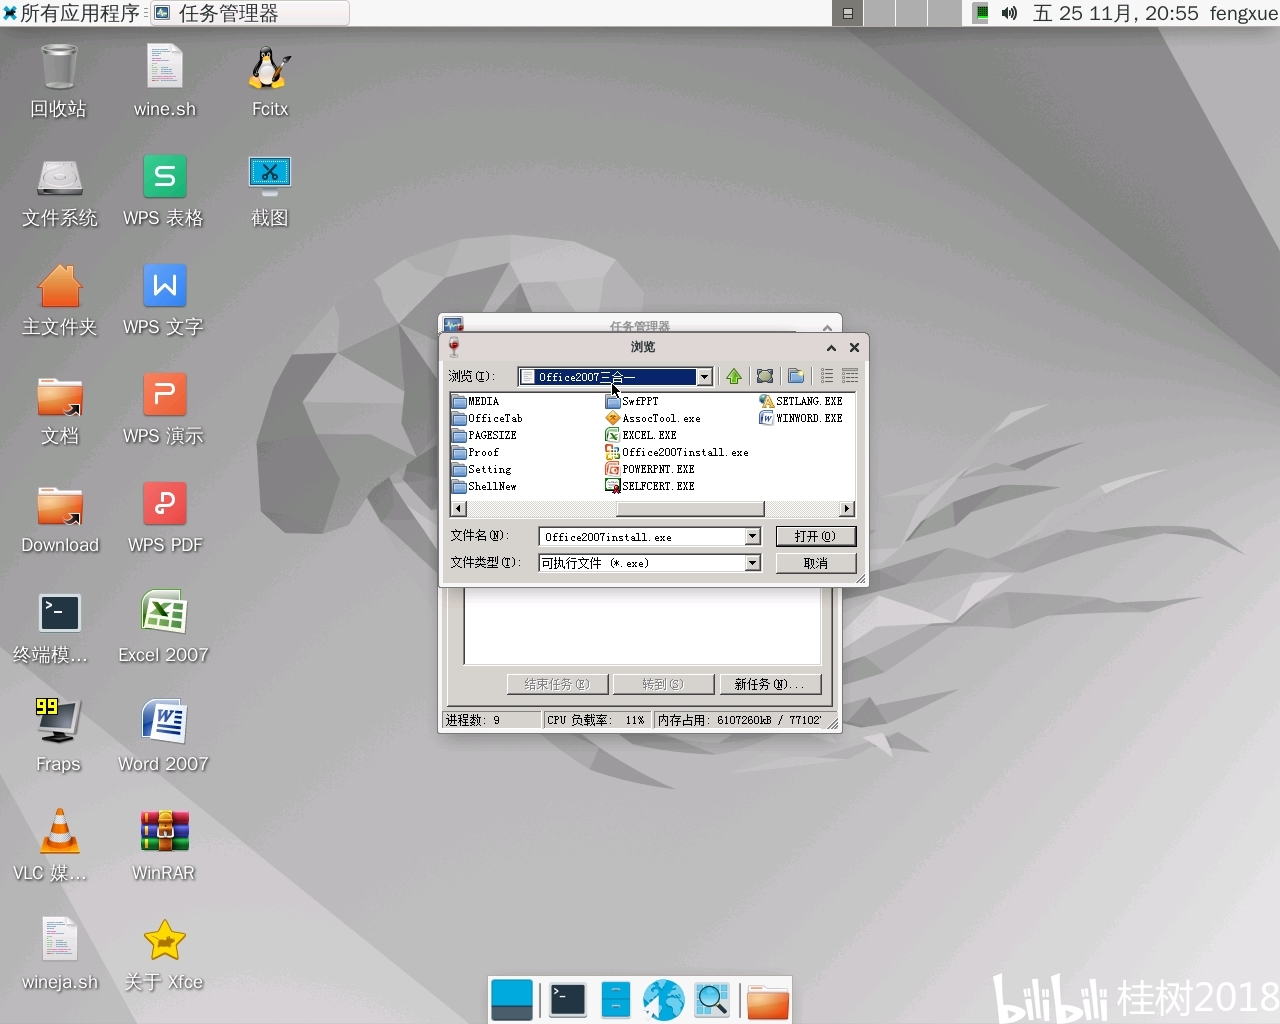Screen dimensions: 1280x1024
Task: Launch WinRAR from the desktop
Action: click(x=164, y=846)
